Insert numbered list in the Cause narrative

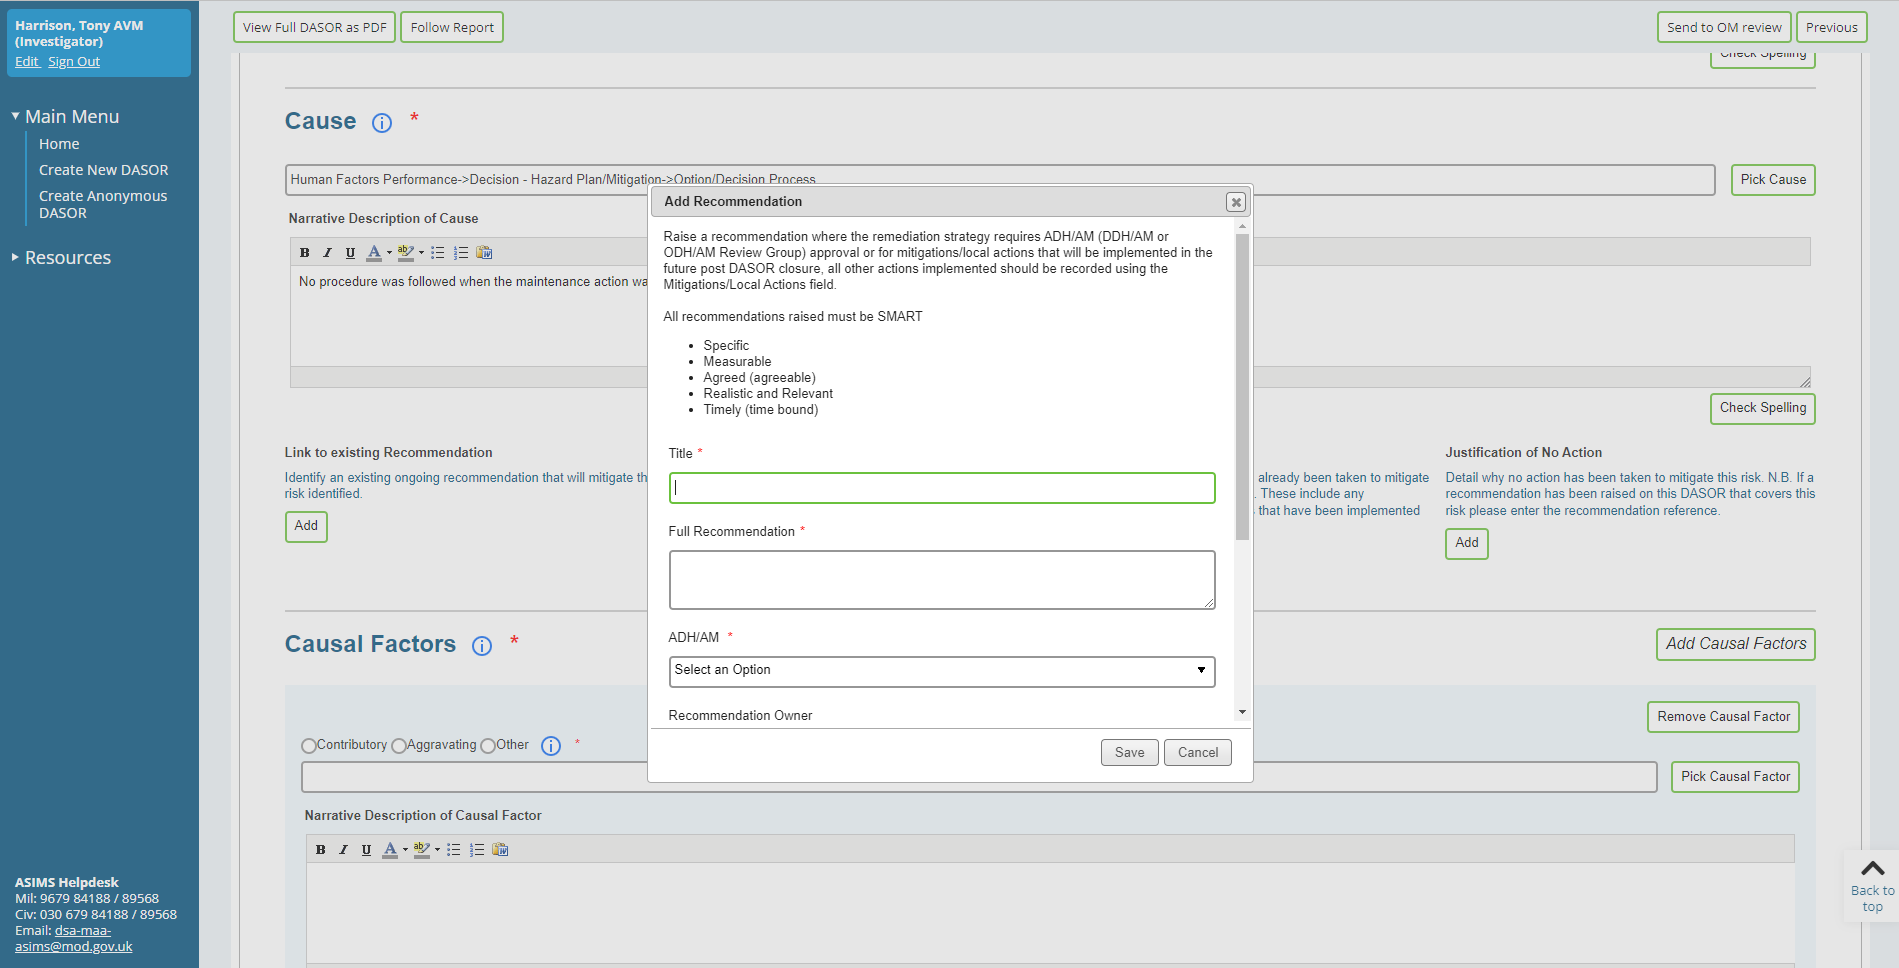461,253
